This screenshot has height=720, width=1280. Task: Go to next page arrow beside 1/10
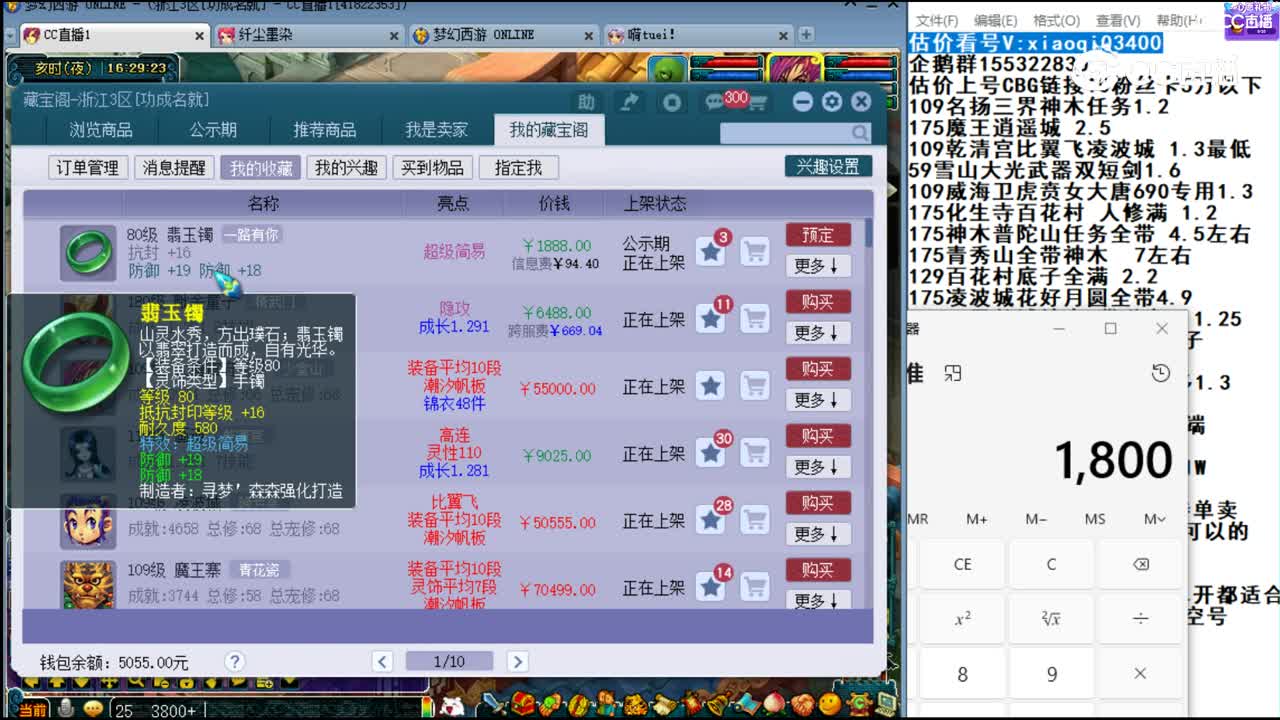[x=517, y=661]
